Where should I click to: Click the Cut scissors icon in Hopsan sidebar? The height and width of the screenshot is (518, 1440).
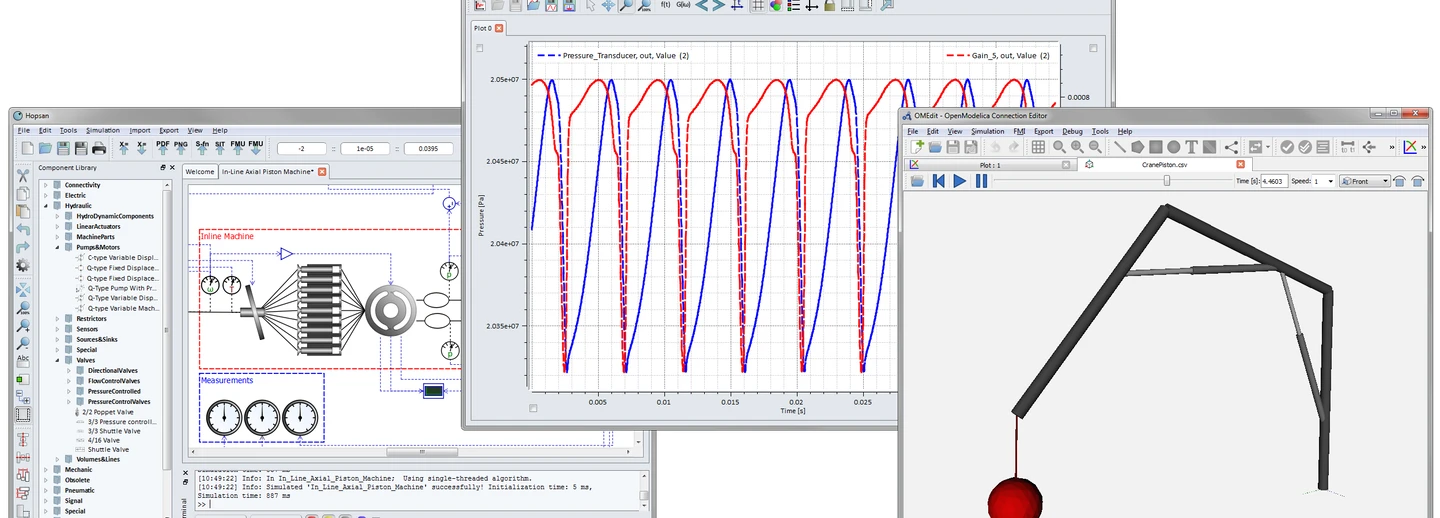coord(23,176)
